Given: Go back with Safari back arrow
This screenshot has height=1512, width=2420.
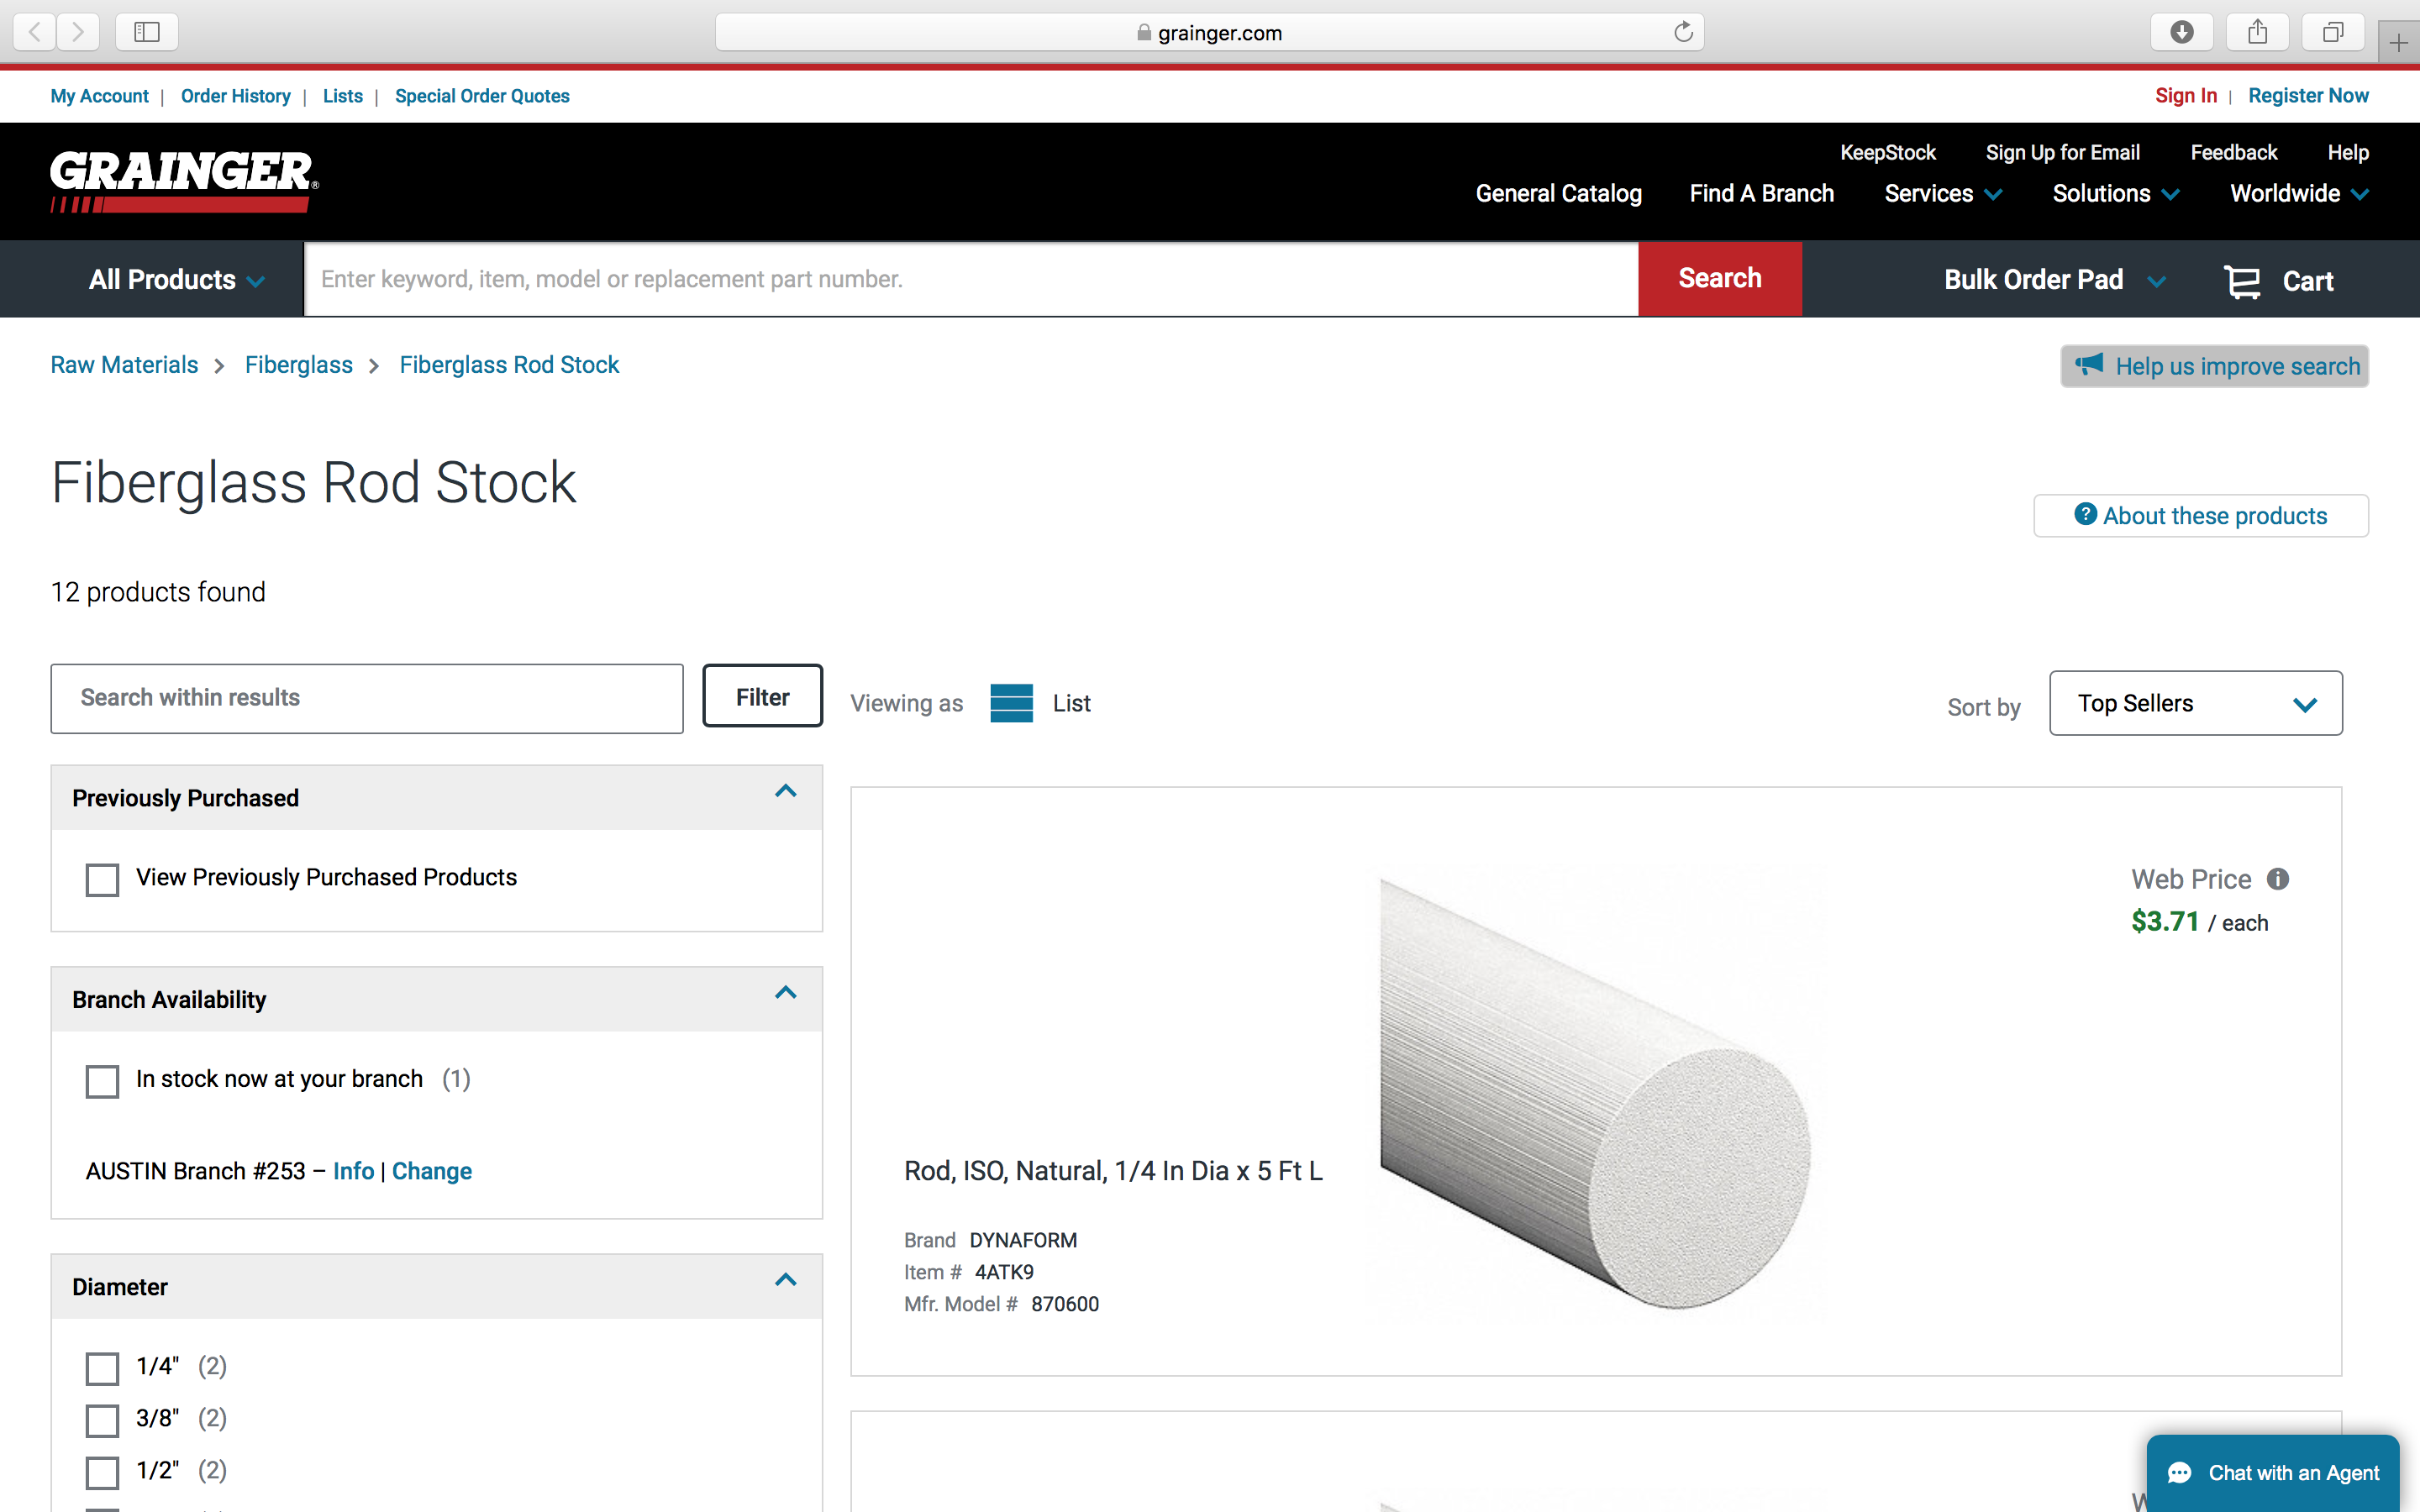Looking at the screenshot, I should click(x=35, y=32).
